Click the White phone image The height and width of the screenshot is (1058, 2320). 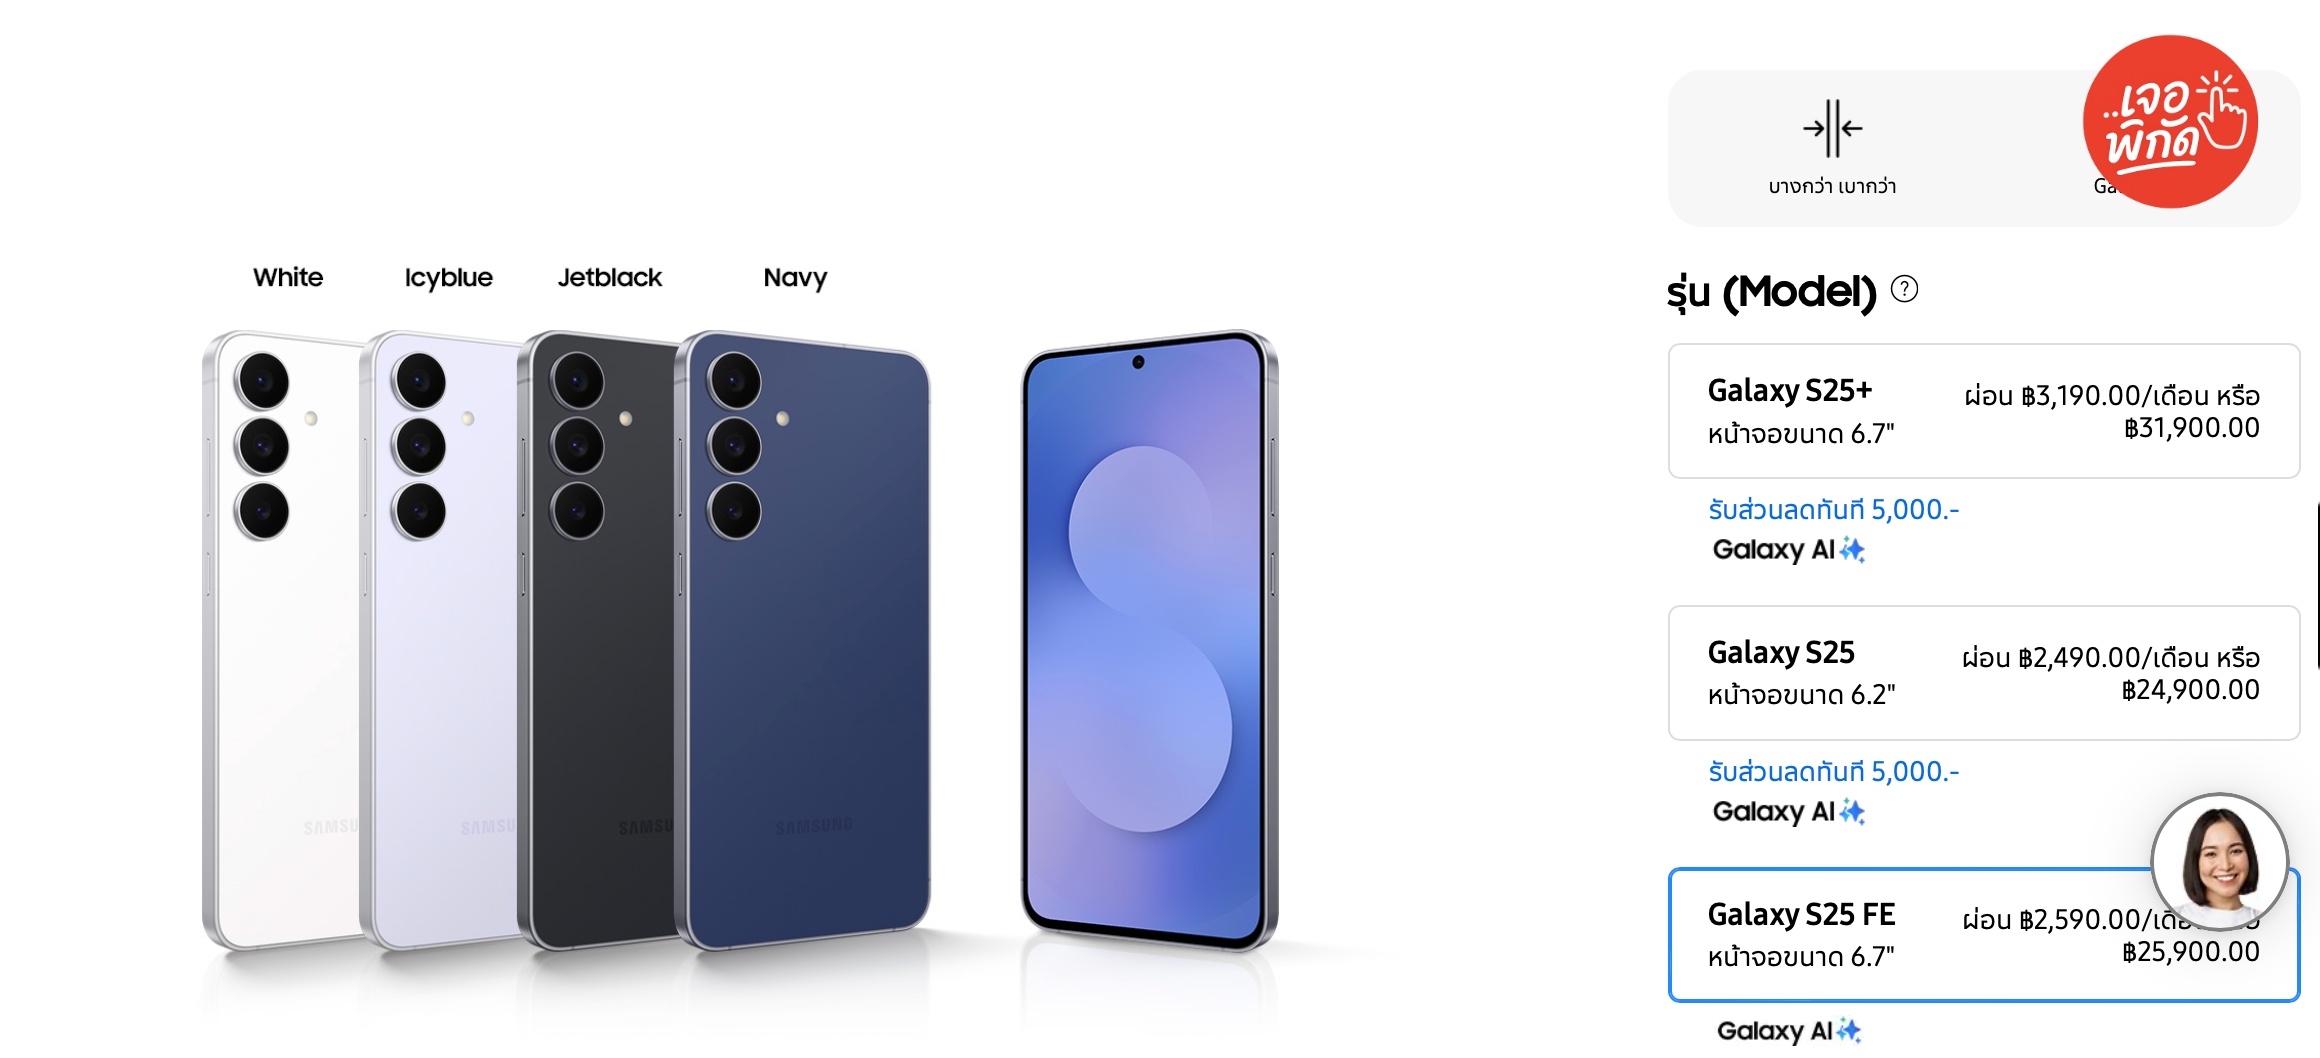click(x=282, y=640)
